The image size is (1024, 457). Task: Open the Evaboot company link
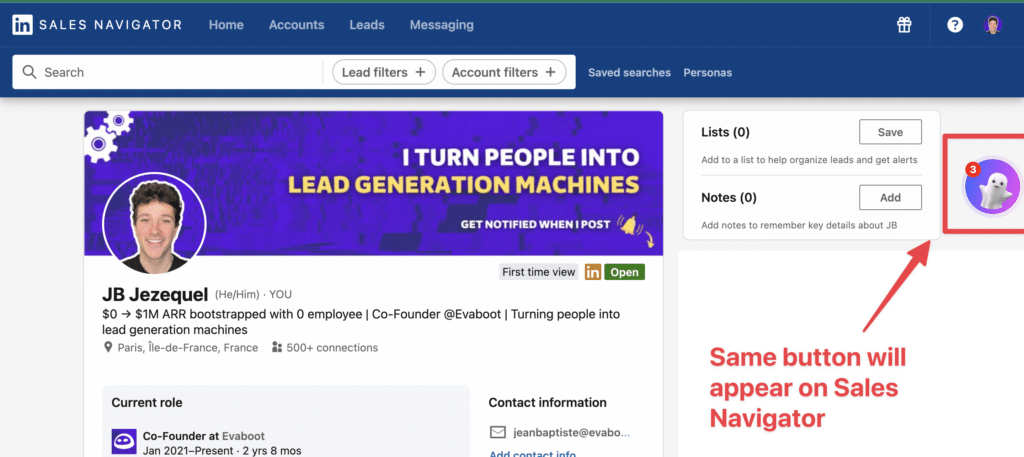(244, 436)
